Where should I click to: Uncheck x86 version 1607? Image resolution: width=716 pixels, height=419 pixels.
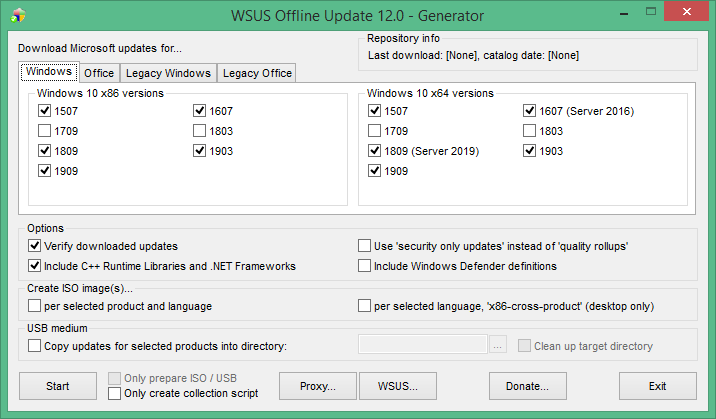coord(199,111)
